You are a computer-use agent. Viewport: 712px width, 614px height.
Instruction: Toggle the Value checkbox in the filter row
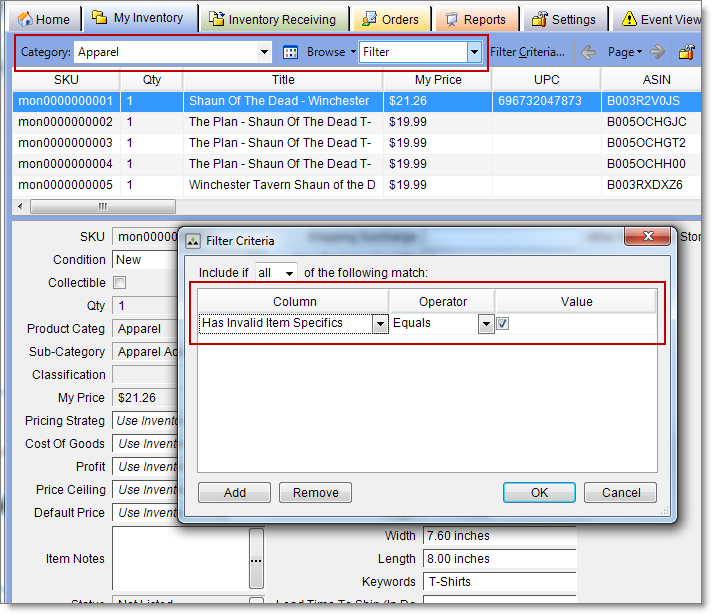503,323
